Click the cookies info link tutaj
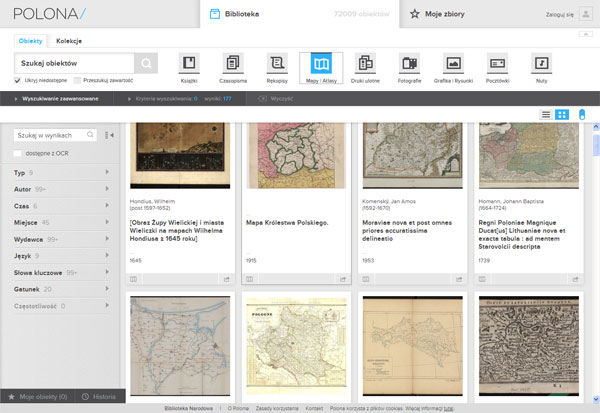Image resolution: width=600 pixels, height=413 pixels. coord(448,408)
